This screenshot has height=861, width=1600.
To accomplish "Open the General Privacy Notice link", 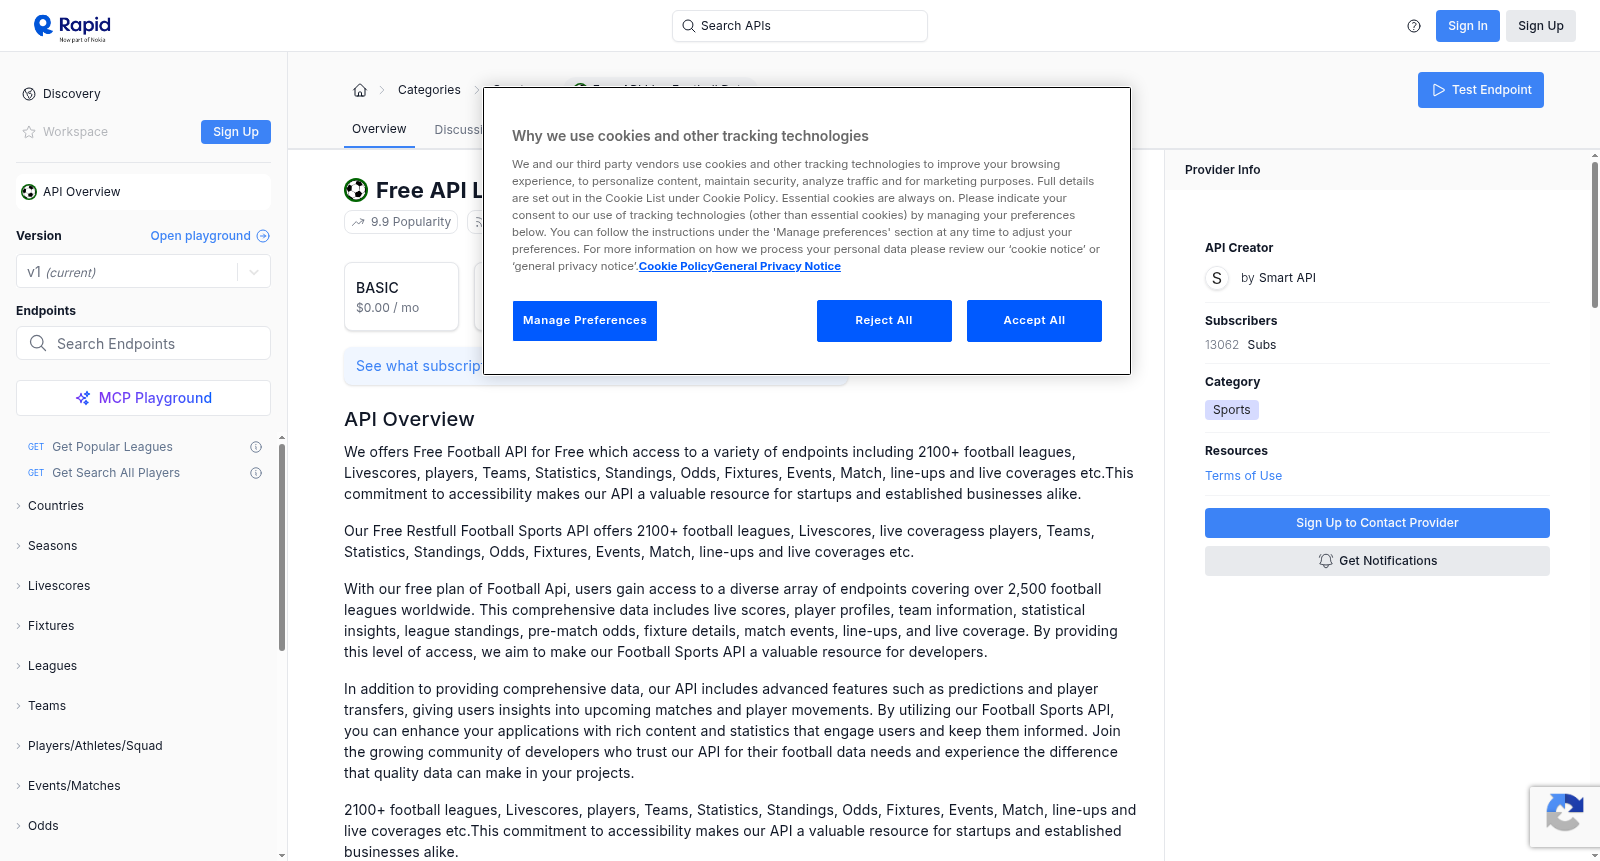I will point(777,266).
